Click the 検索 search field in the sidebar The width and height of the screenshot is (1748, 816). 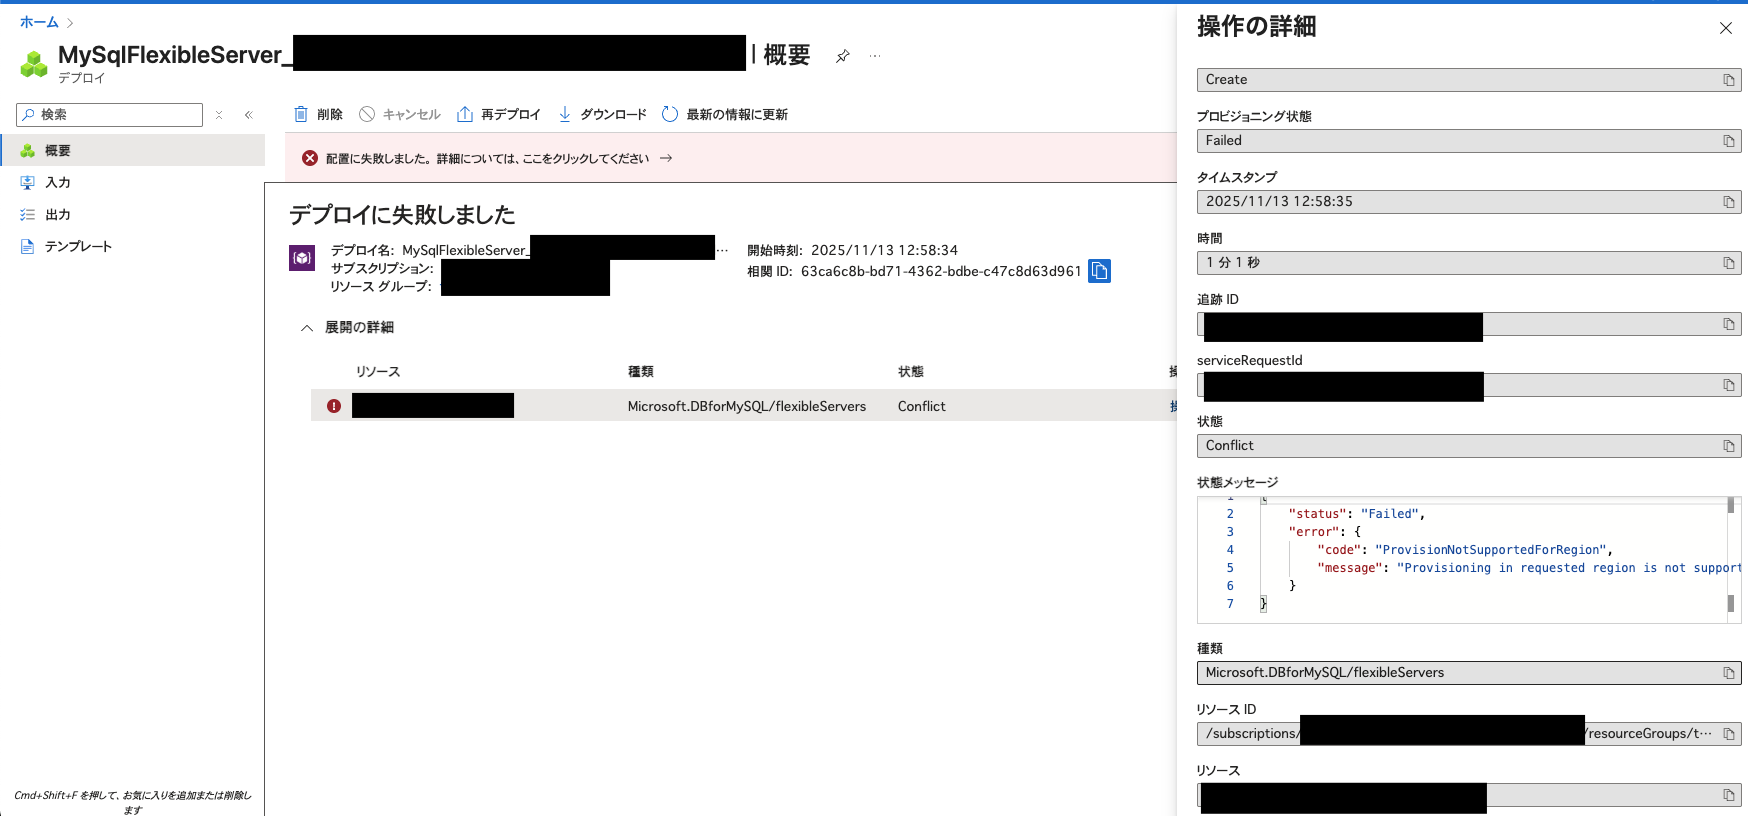[x=110, y=115]
